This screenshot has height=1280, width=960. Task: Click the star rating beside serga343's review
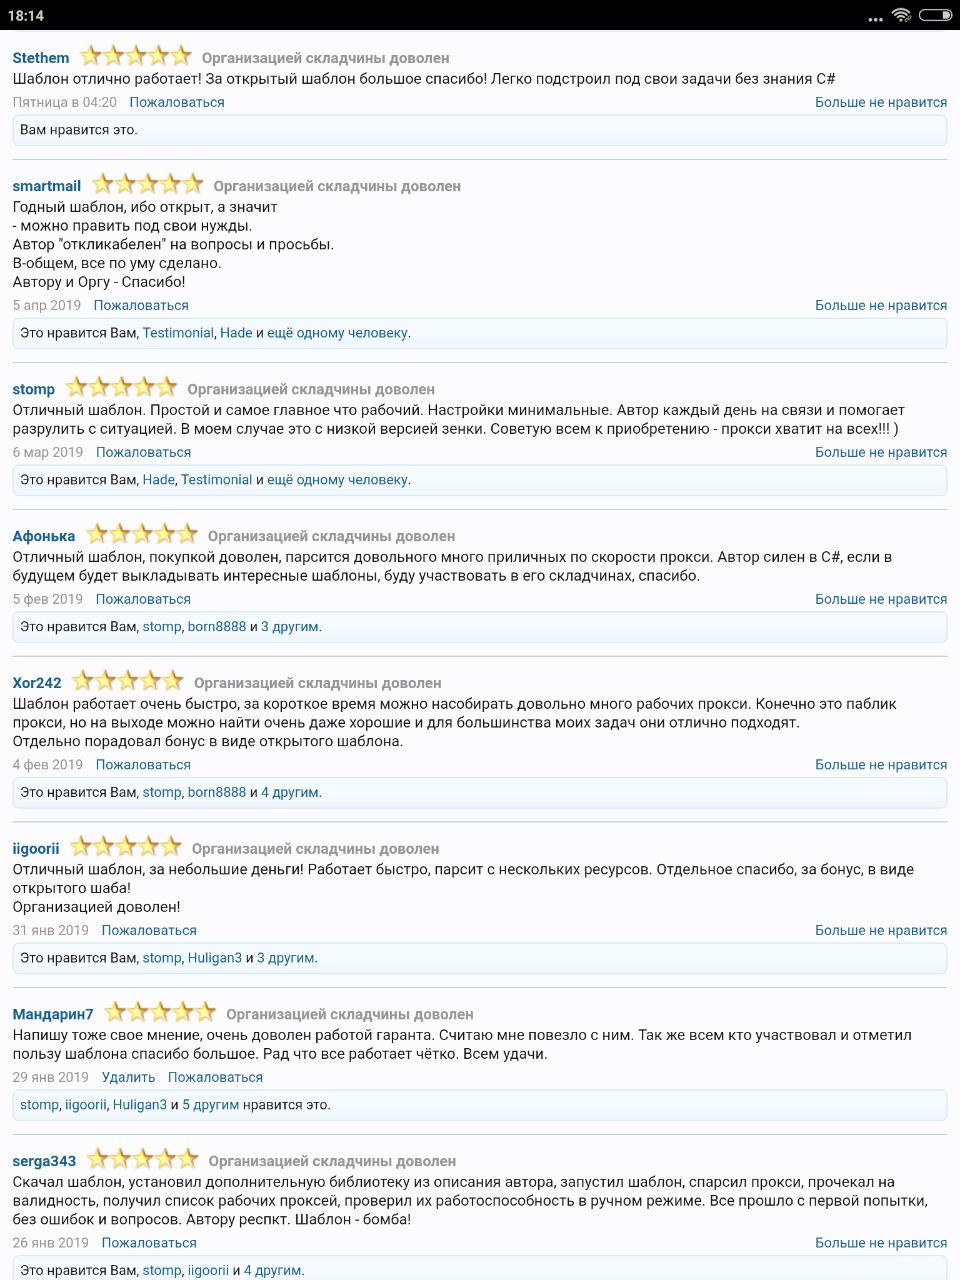142,1159
